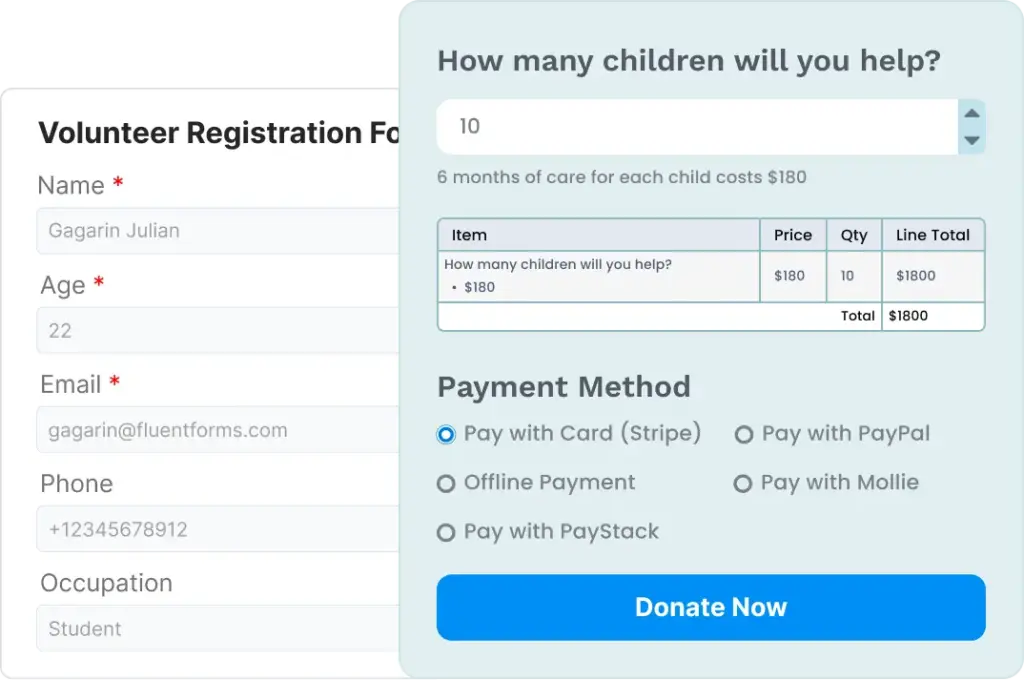Select Pay with PayStack option

coord(446,533)
